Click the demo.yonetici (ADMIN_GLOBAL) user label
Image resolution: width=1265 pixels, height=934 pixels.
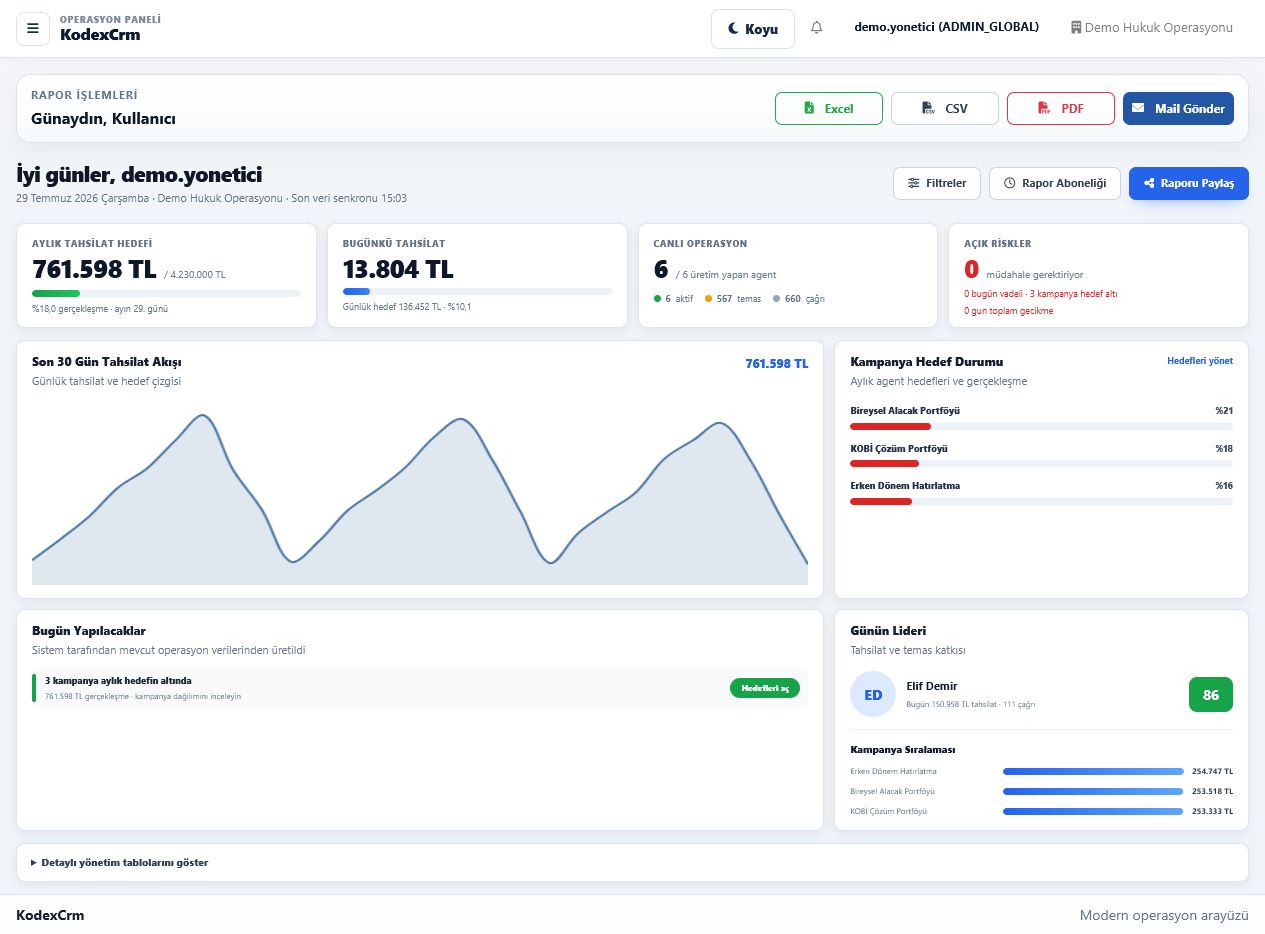pyautogui.click(x=946, y=28)
